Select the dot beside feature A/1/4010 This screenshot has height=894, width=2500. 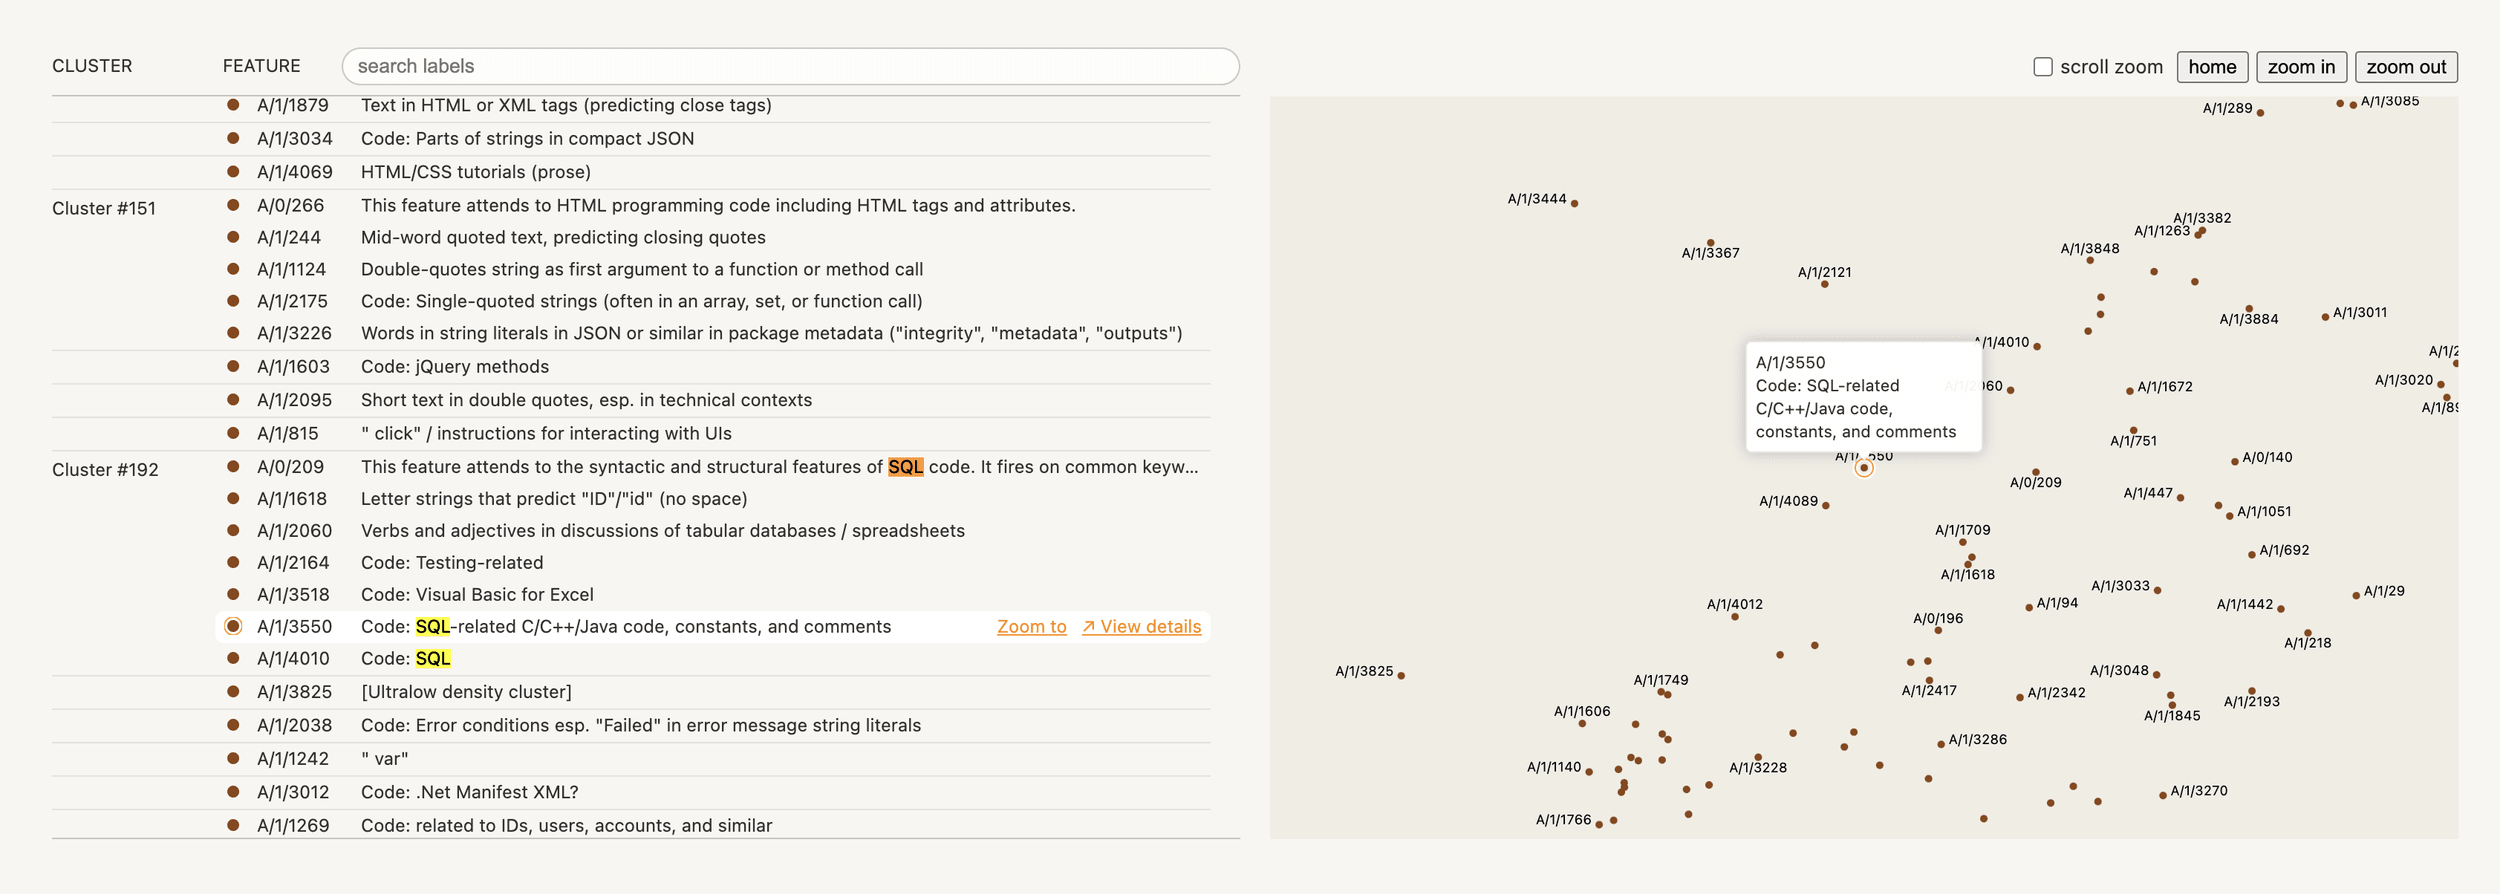[x=233, y=658]
